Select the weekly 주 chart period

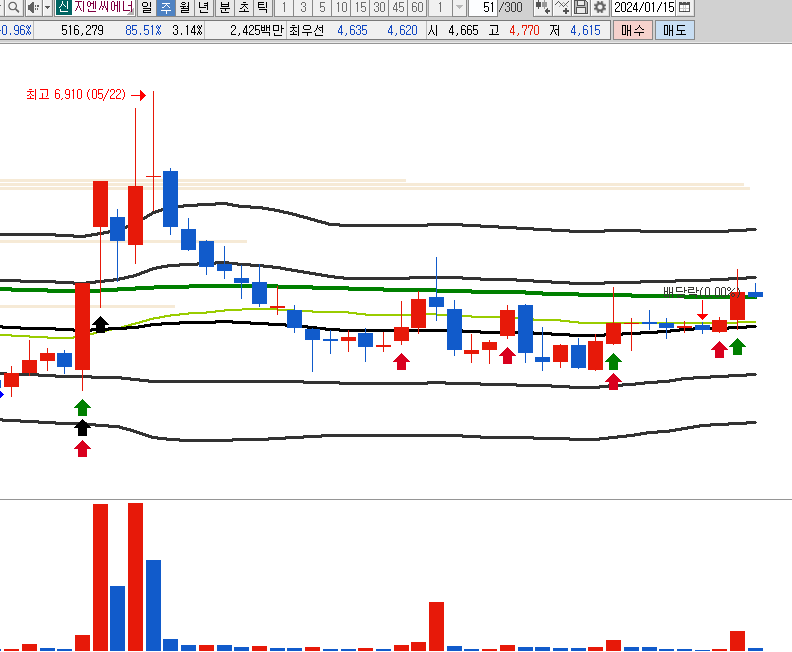click(x=166, y=8)
